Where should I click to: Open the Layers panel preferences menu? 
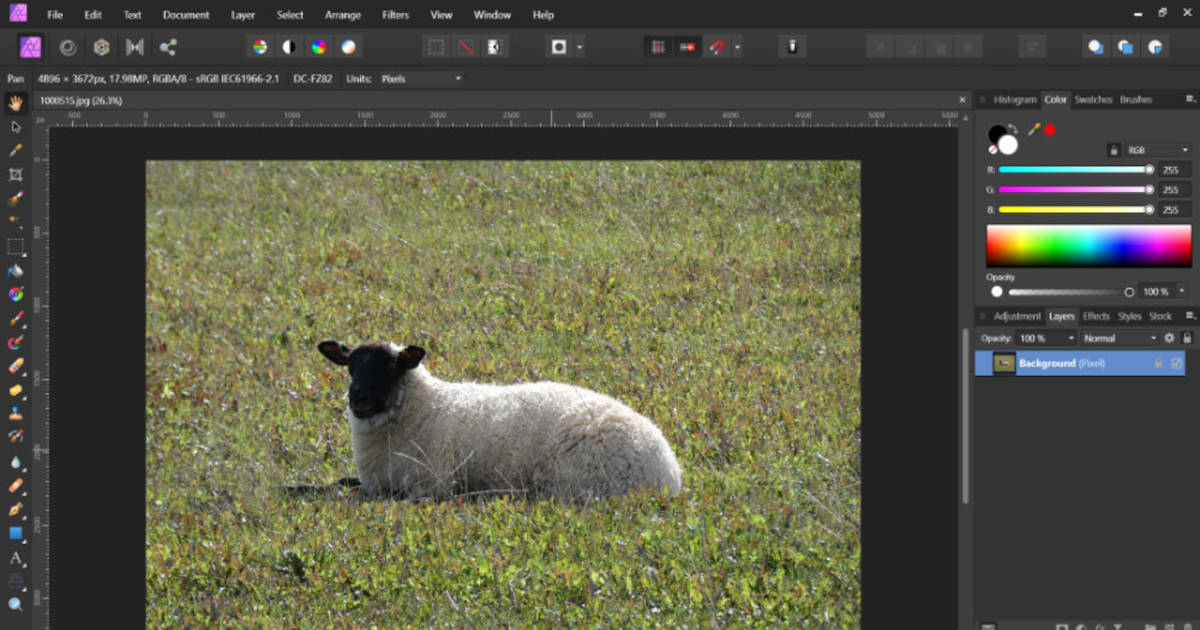[x=1190, y=316]
